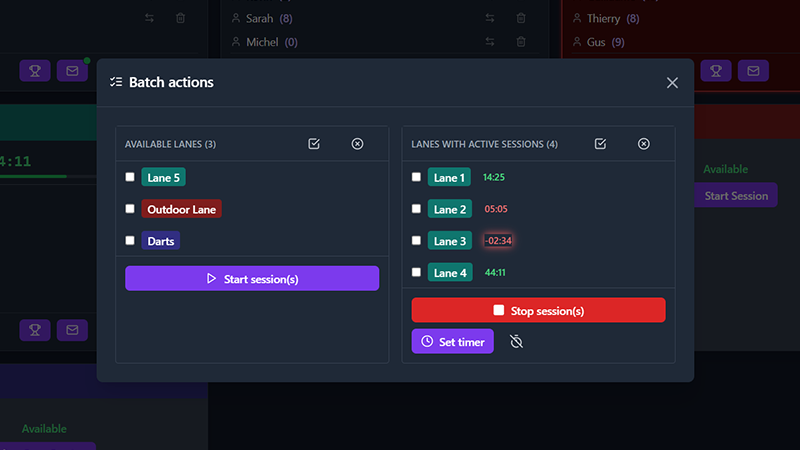800x450 pixels.
Task: Check the Lane 5 checkbox
Action: [130, 177]
